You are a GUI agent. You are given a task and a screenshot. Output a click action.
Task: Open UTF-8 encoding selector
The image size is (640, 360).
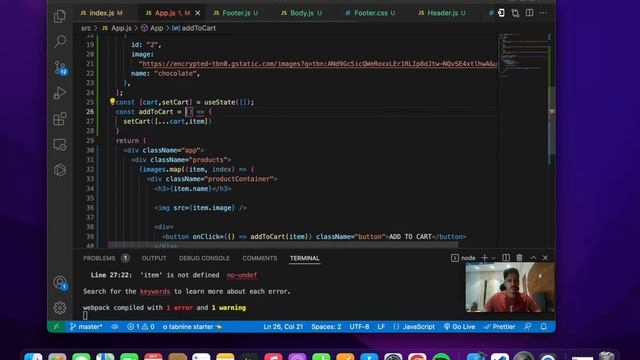click(x=359, y=327)
